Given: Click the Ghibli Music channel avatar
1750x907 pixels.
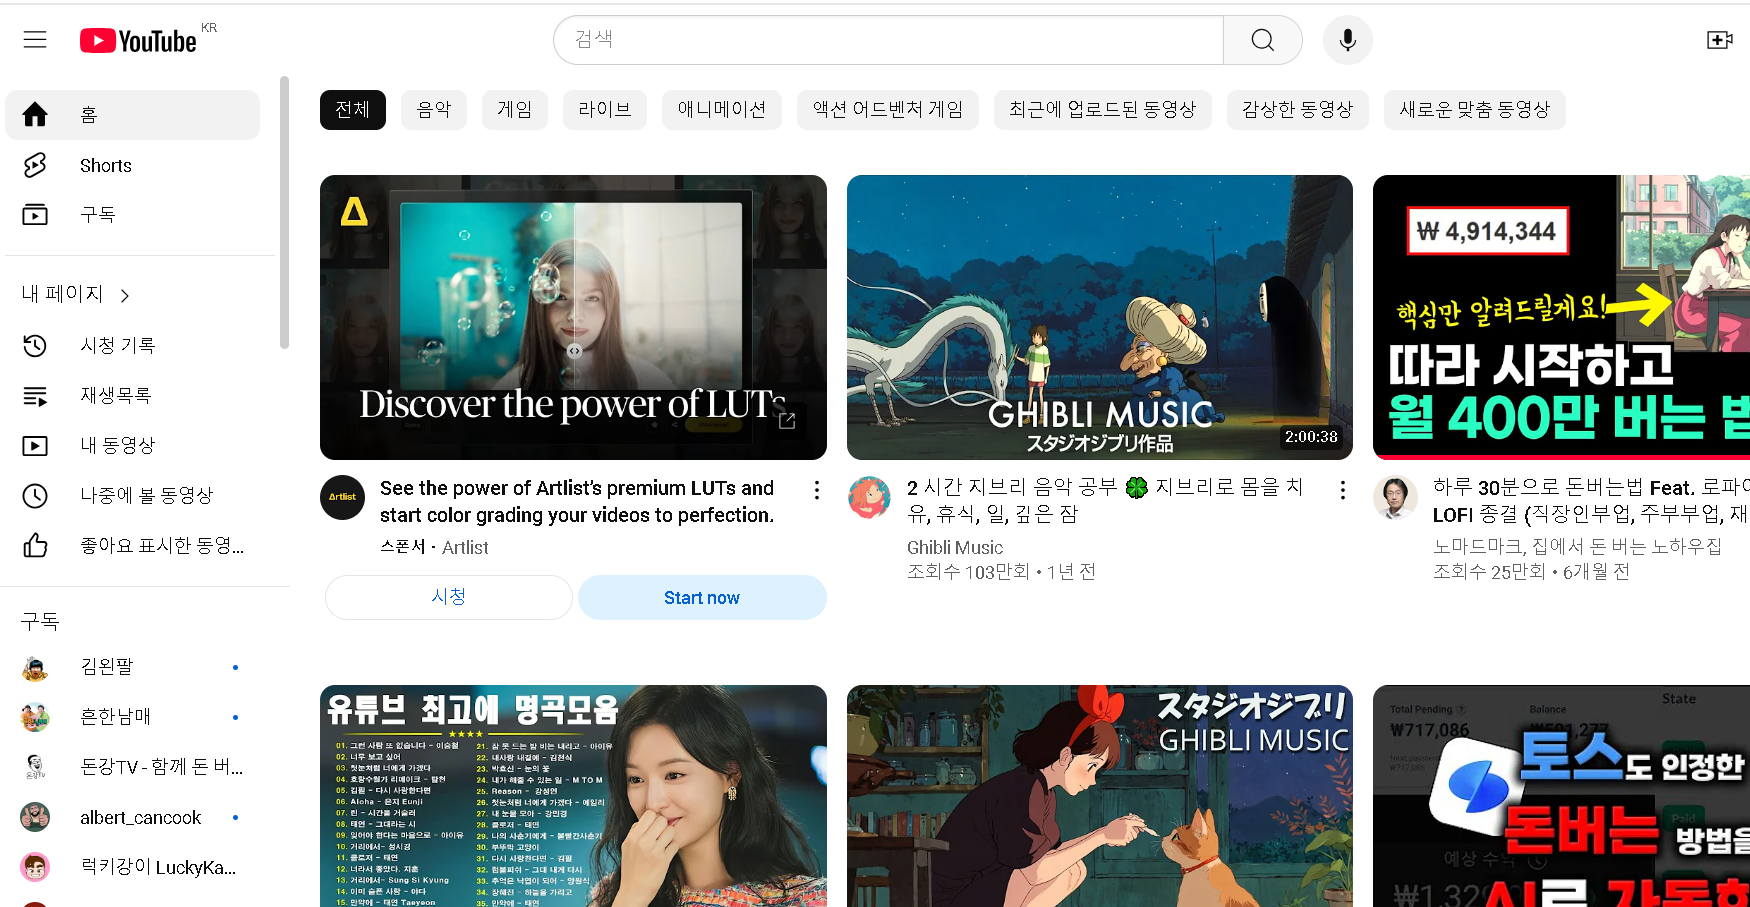Looking at the screenshot, I should (x=869, y=497).
